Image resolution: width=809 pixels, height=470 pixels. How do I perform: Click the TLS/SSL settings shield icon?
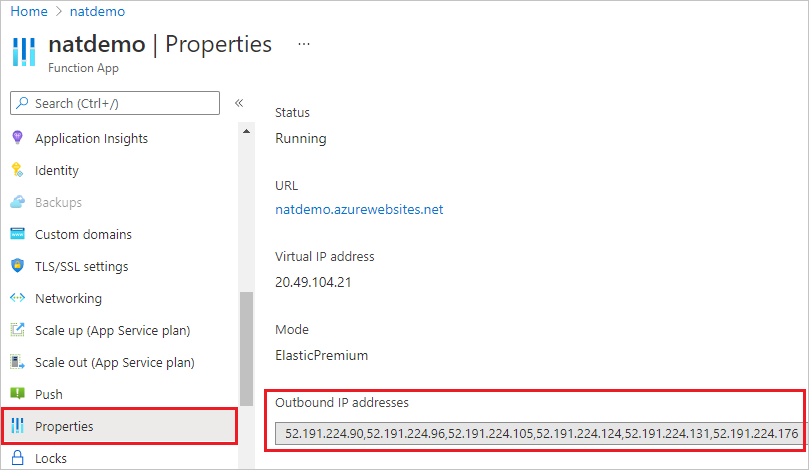point(18,266)
